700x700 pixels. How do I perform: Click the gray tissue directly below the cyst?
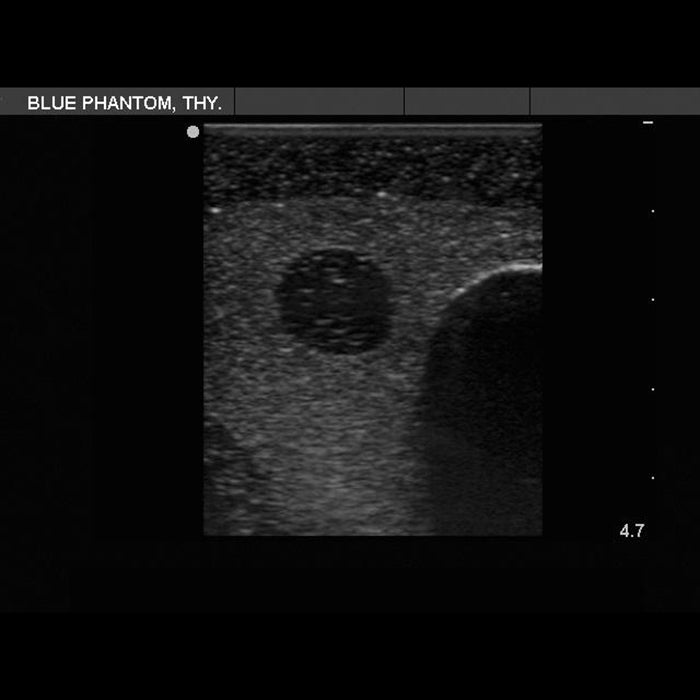333,400
